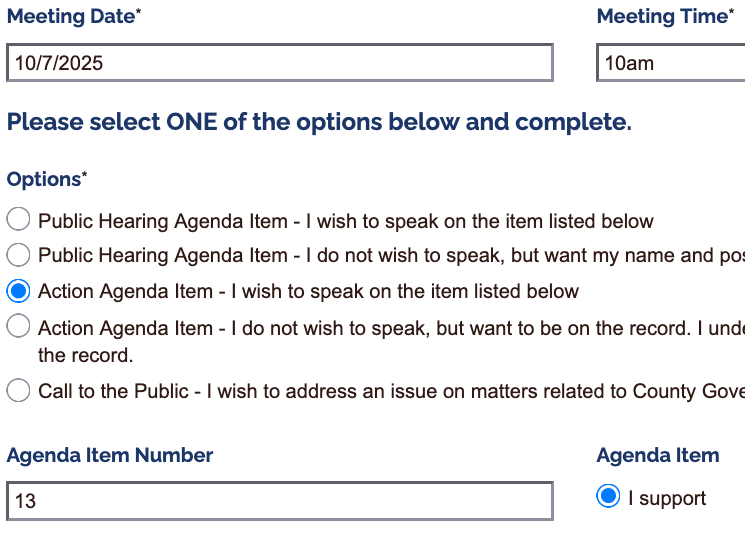
Task: Click the 'Agenda Item Number' label
Action: coord(110,455)
